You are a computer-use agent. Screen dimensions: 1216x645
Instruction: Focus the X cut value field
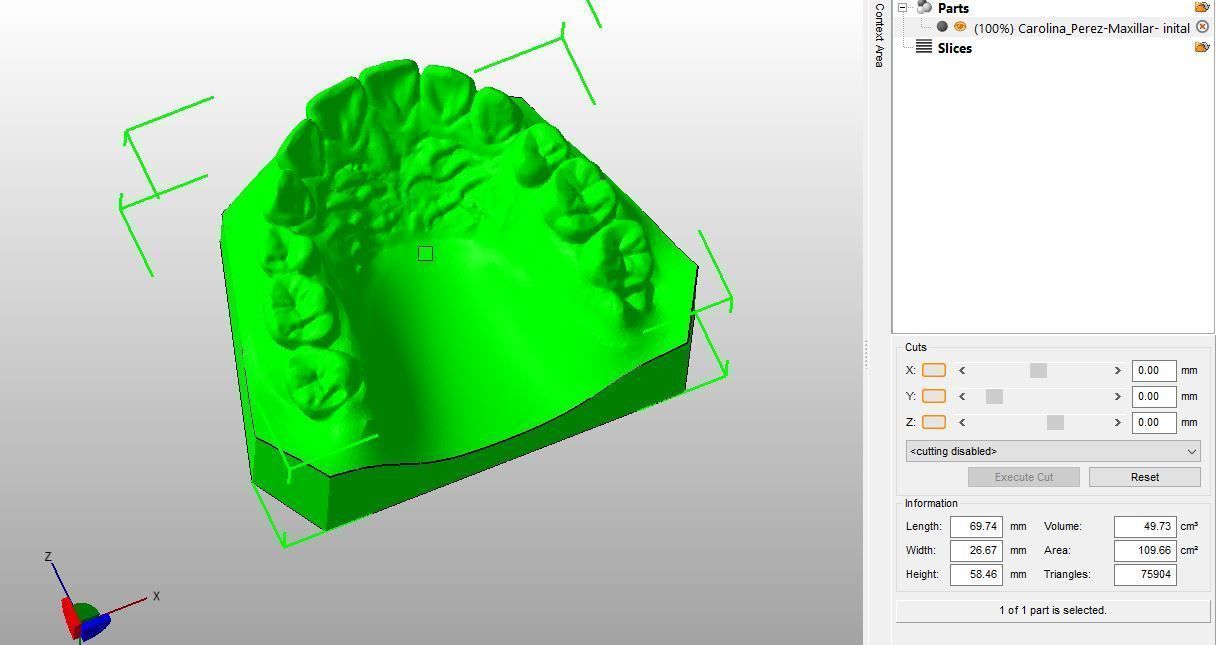click(x=1154, y=370)
